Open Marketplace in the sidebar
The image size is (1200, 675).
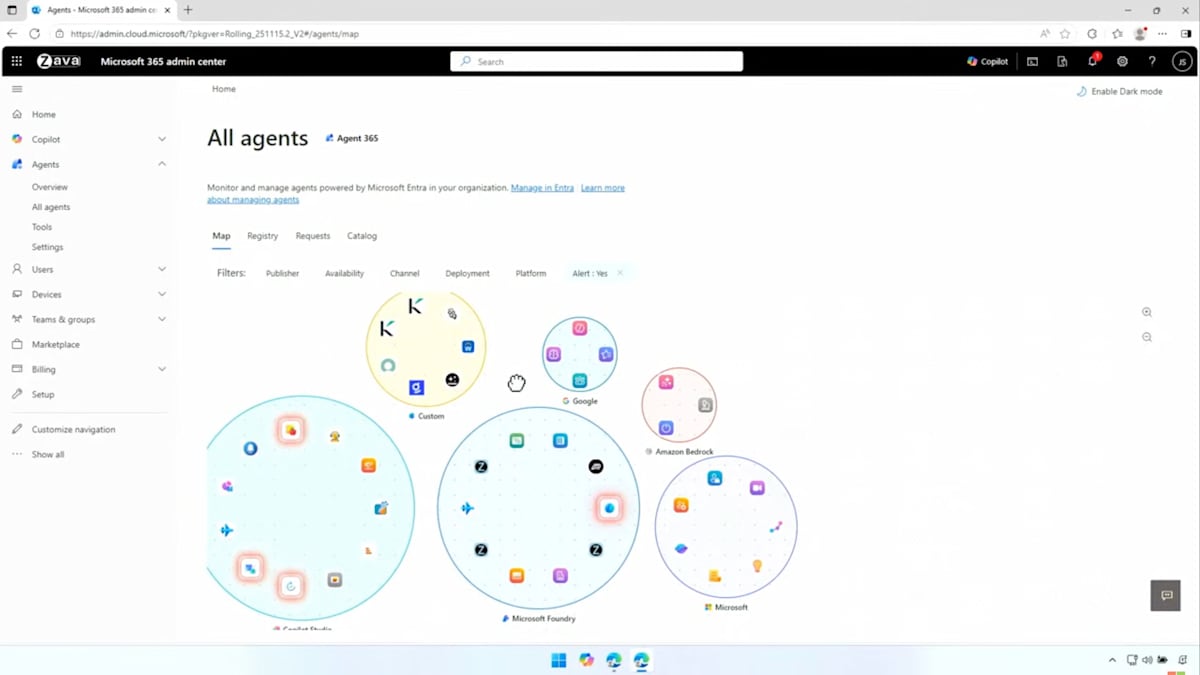[56, 344]
